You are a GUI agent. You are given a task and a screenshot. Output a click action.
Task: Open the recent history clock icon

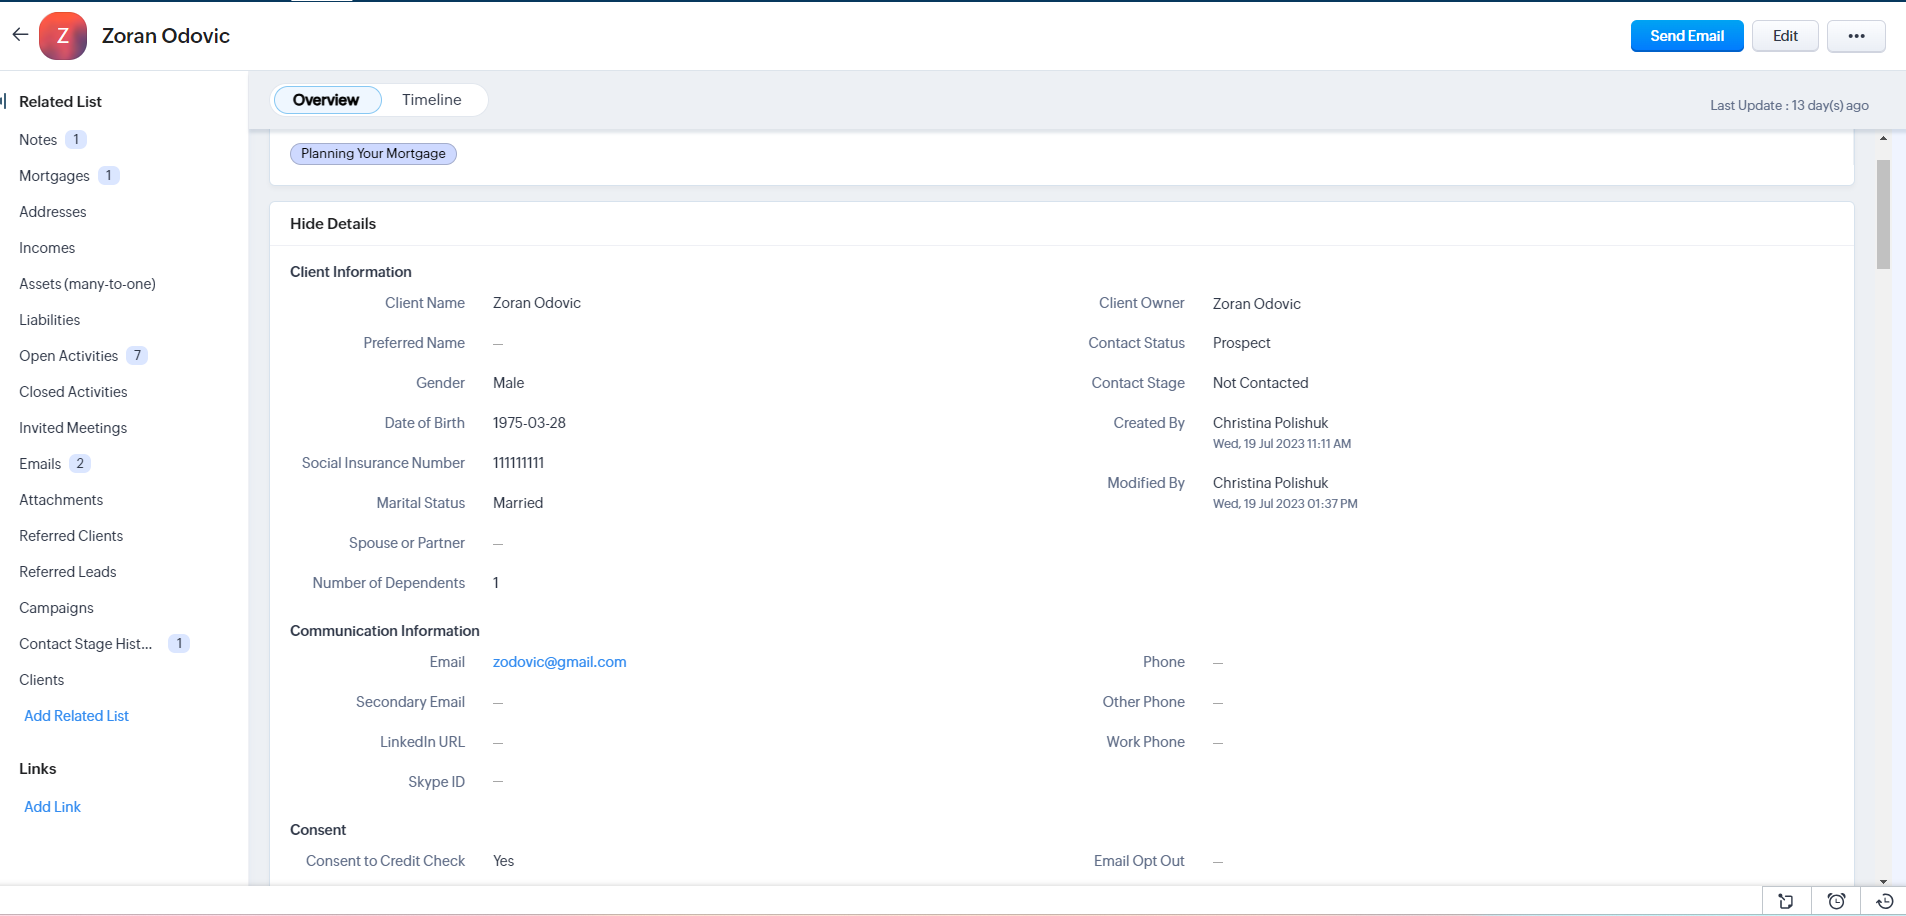[x=1884, y=901]
